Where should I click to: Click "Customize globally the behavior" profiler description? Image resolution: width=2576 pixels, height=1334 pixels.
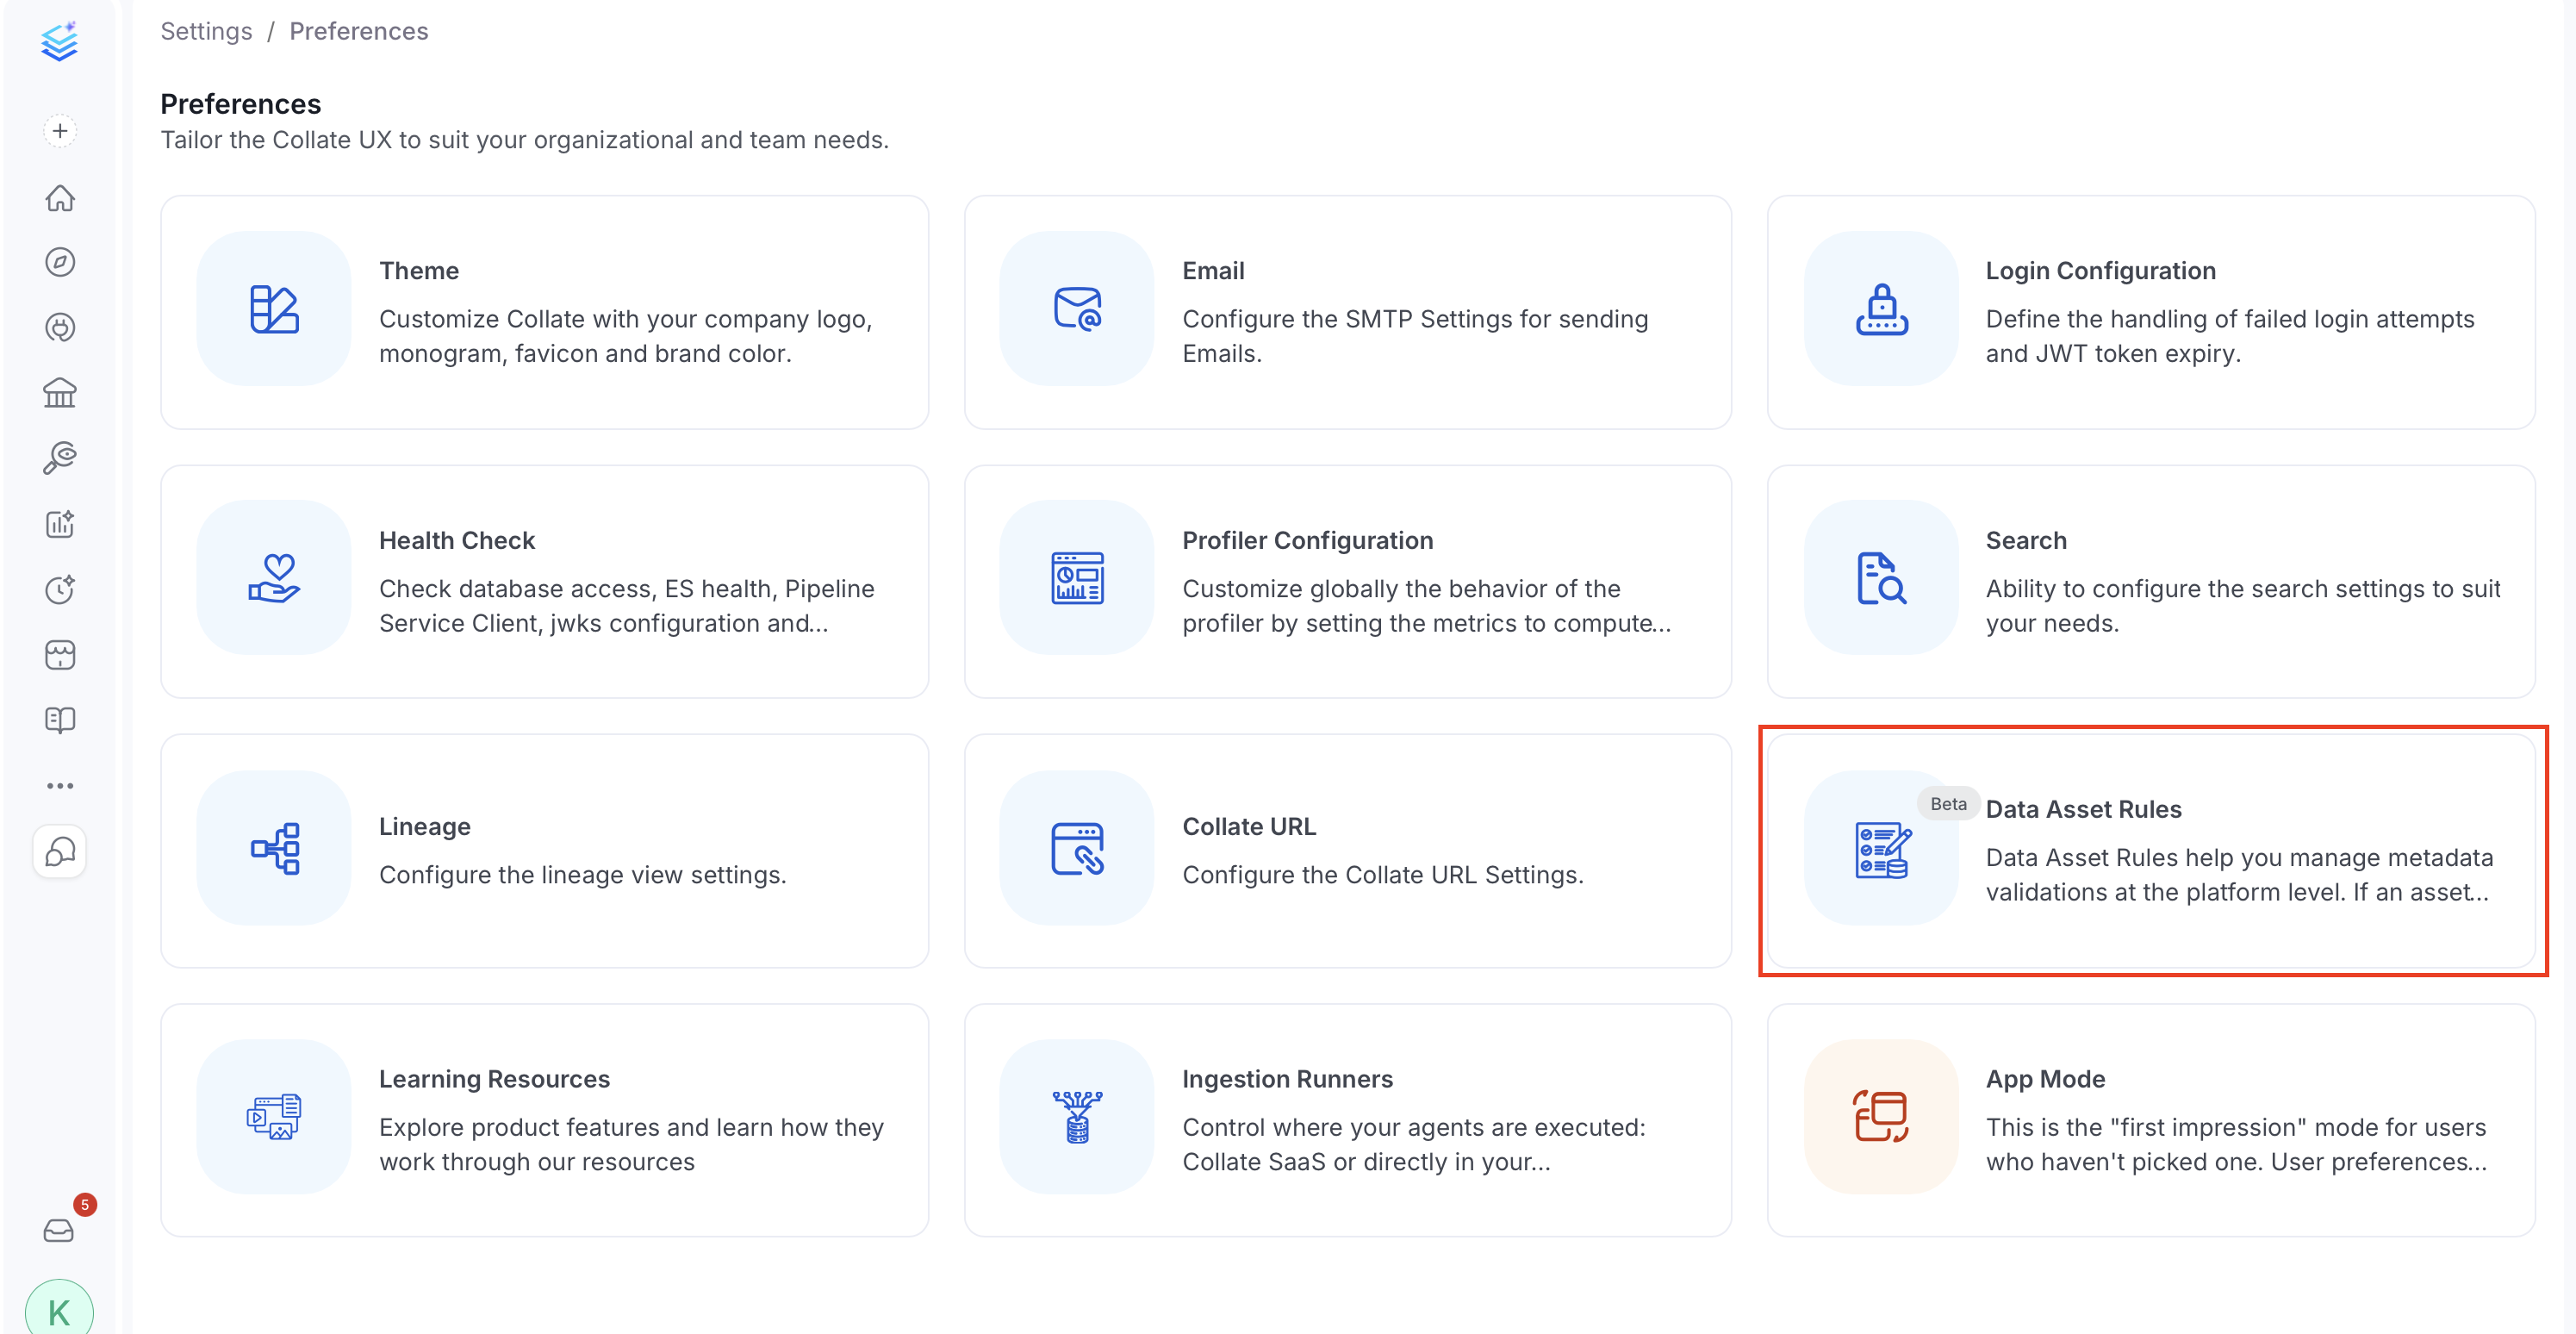pos(1426,606)
